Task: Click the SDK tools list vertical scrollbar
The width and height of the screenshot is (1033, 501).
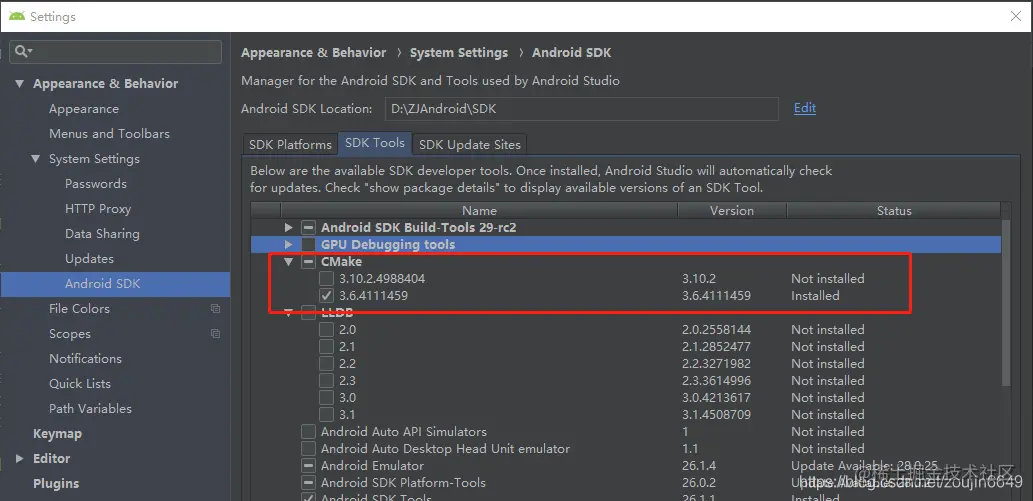Action: (1005, 303)
